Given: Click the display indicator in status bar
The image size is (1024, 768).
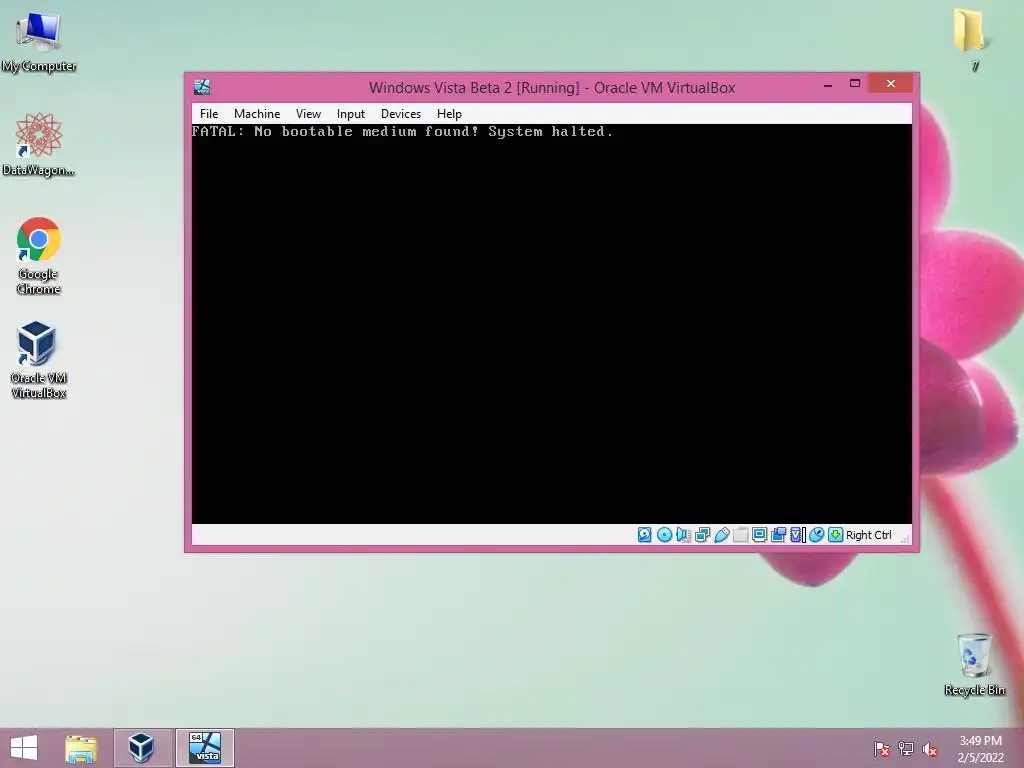Looking at the screenshot, I should point(760,535).
